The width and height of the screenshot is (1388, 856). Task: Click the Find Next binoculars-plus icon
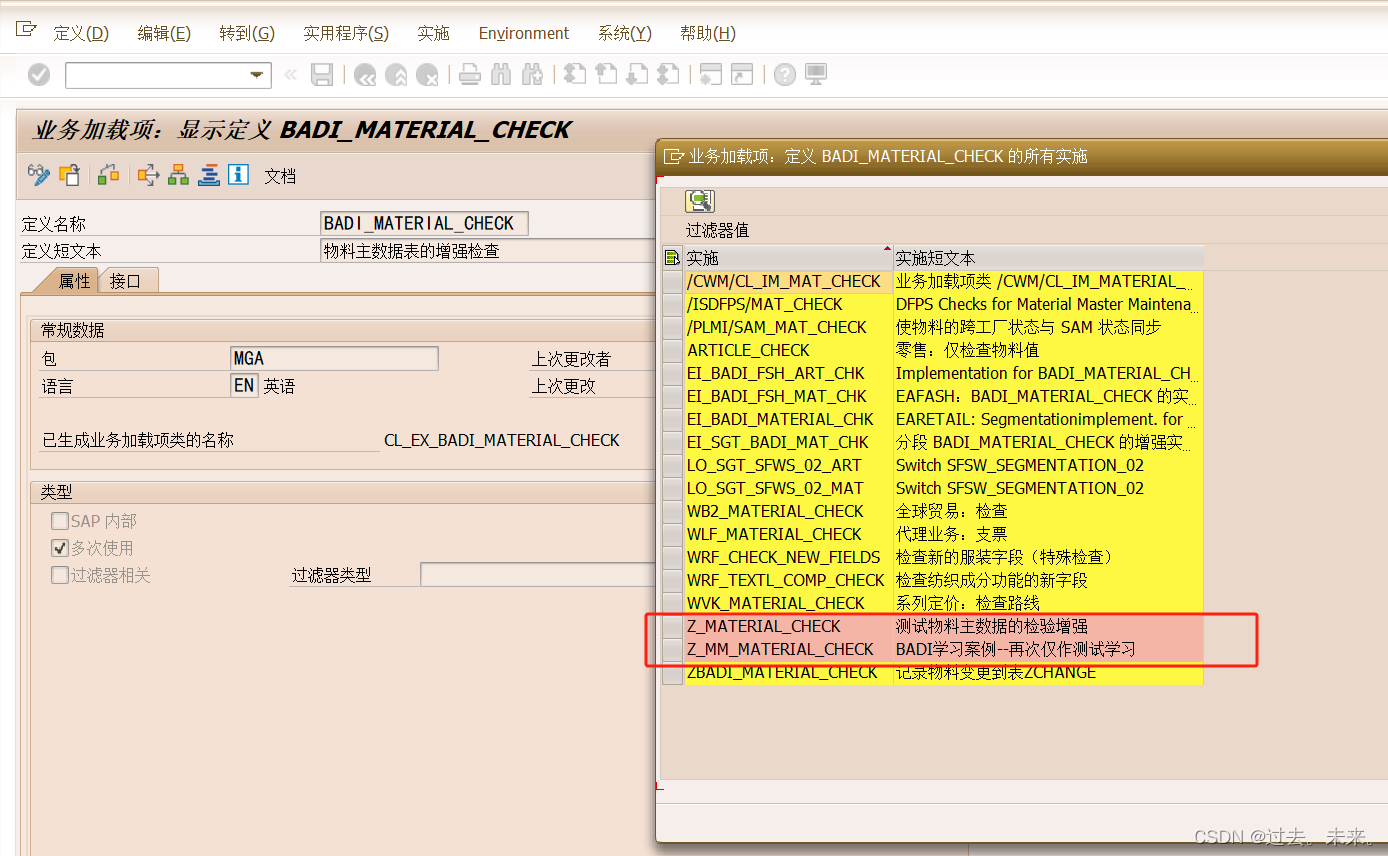(x=532, y=75)
